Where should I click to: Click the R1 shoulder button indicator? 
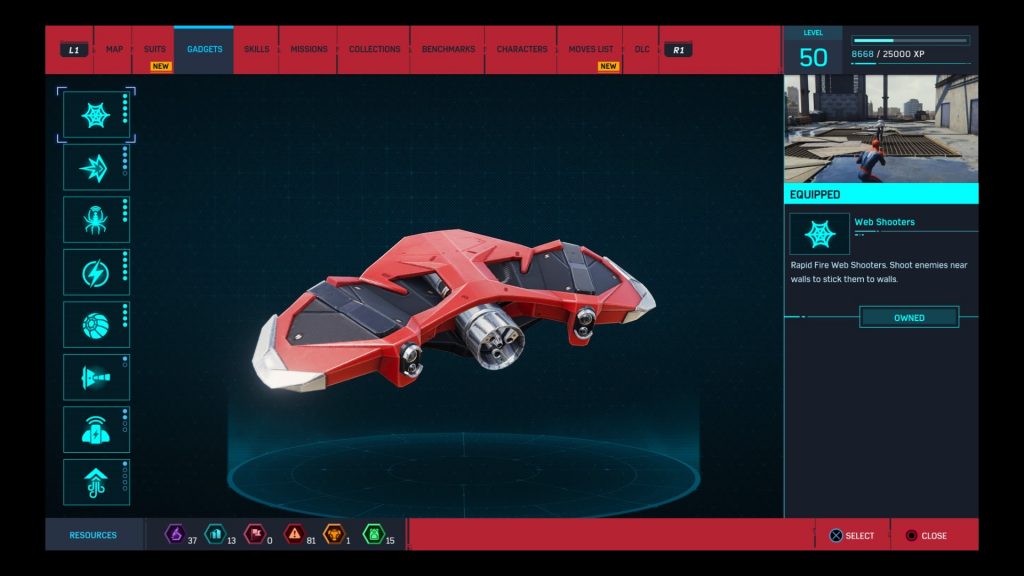click(679, 50)
